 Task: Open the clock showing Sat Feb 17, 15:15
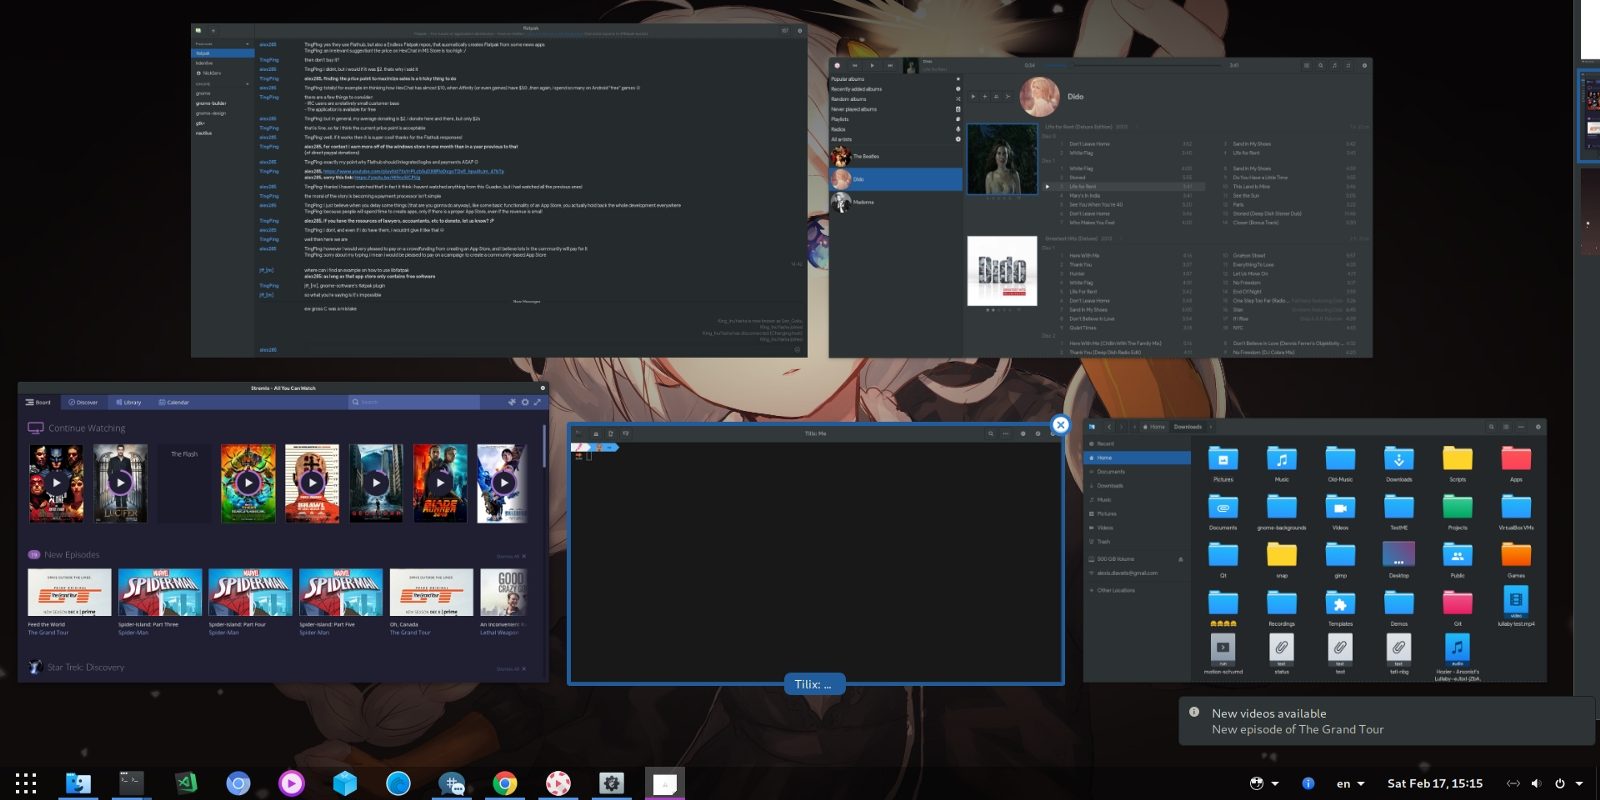(x=1434, y=783)
